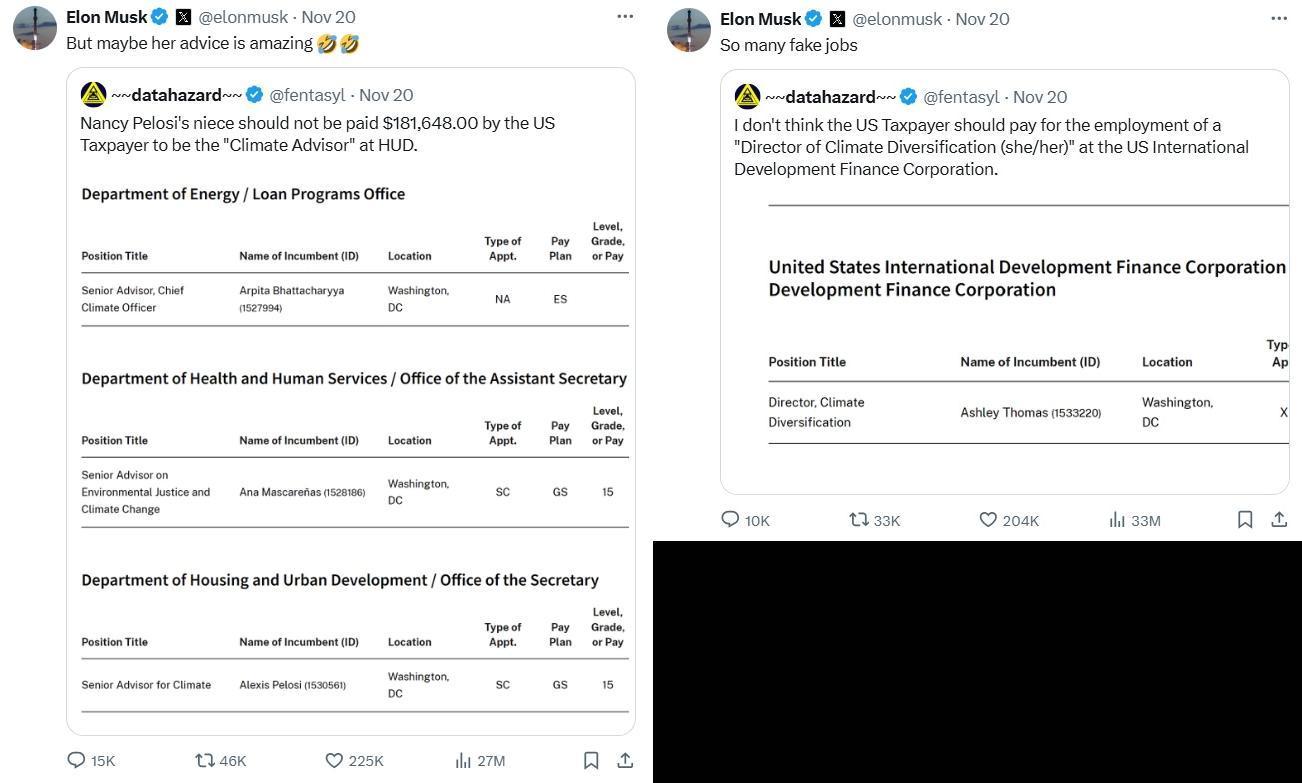Image resolution: width=1302 pixels, height=783 pixels.
Task: View analytics showing 33M views
Action: click(1117, 520)
